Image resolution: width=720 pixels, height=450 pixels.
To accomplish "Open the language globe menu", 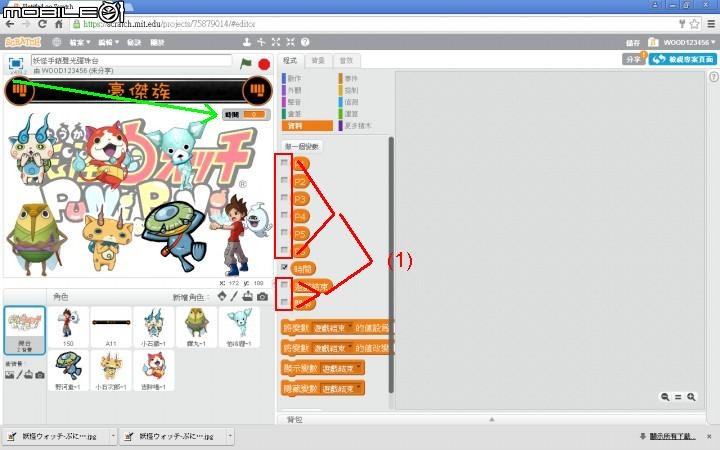I will coord(56,42).
